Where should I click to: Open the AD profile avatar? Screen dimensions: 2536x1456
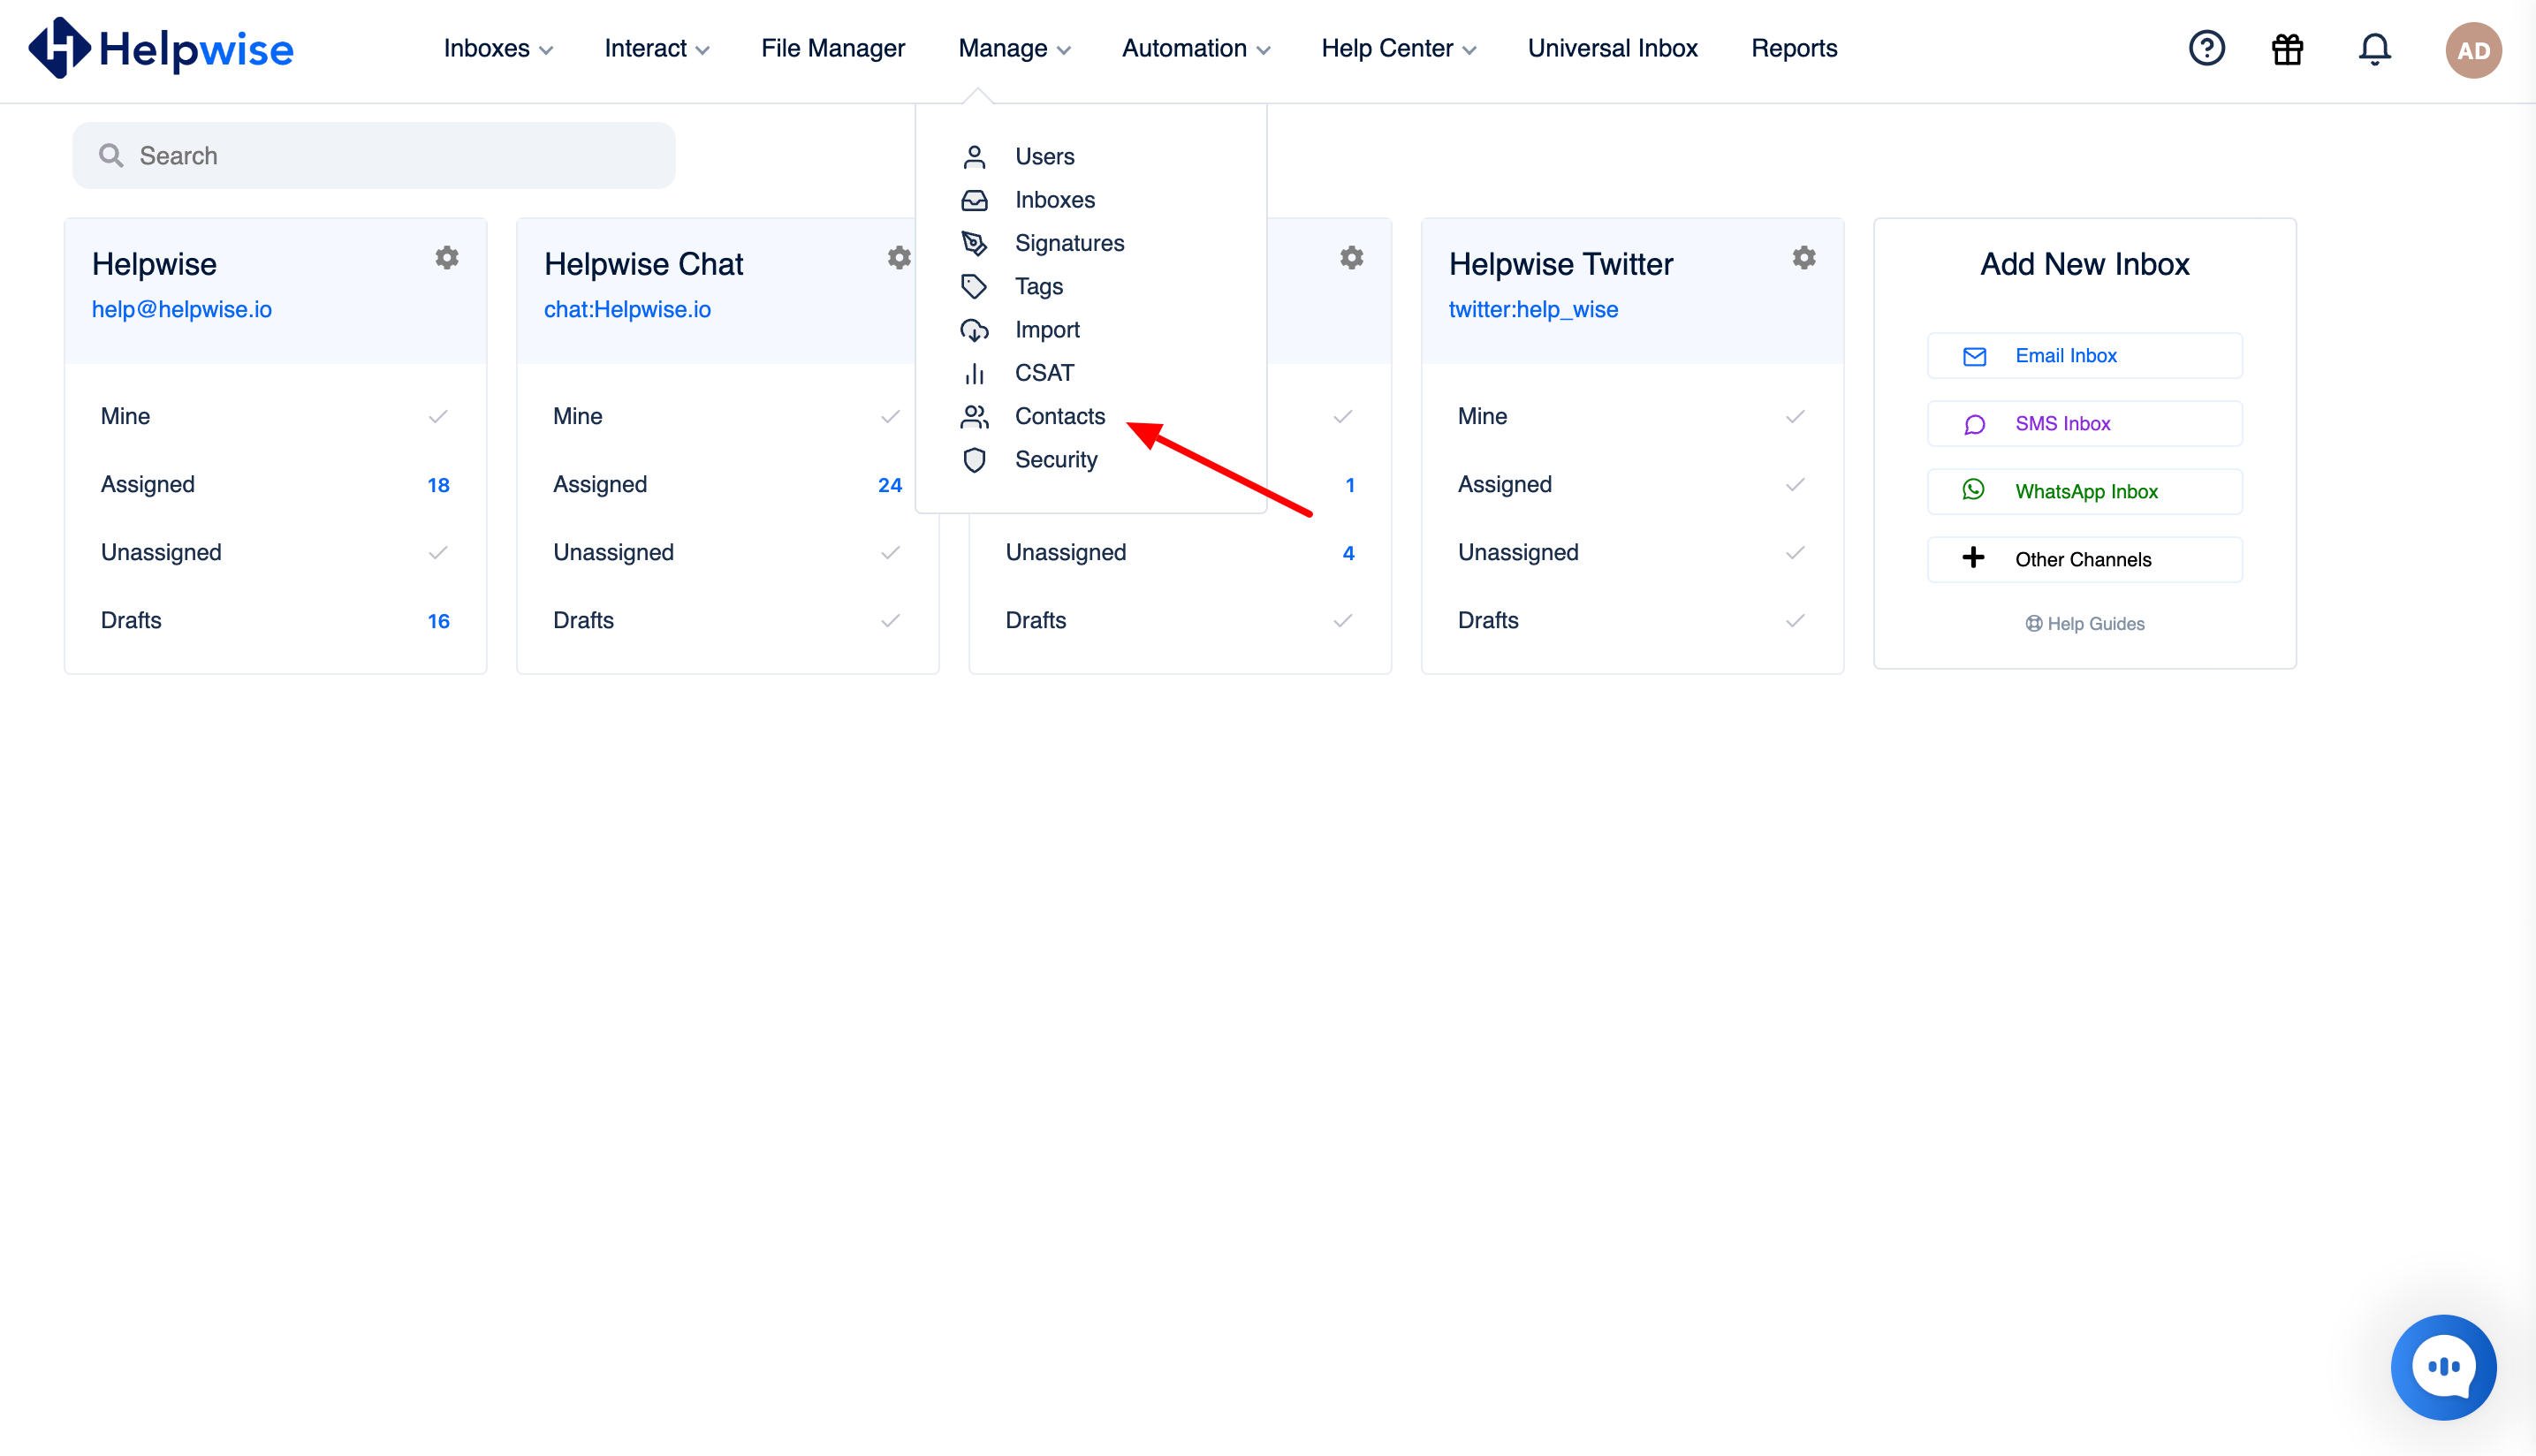pyautogui.click(x=2473, y=50)
